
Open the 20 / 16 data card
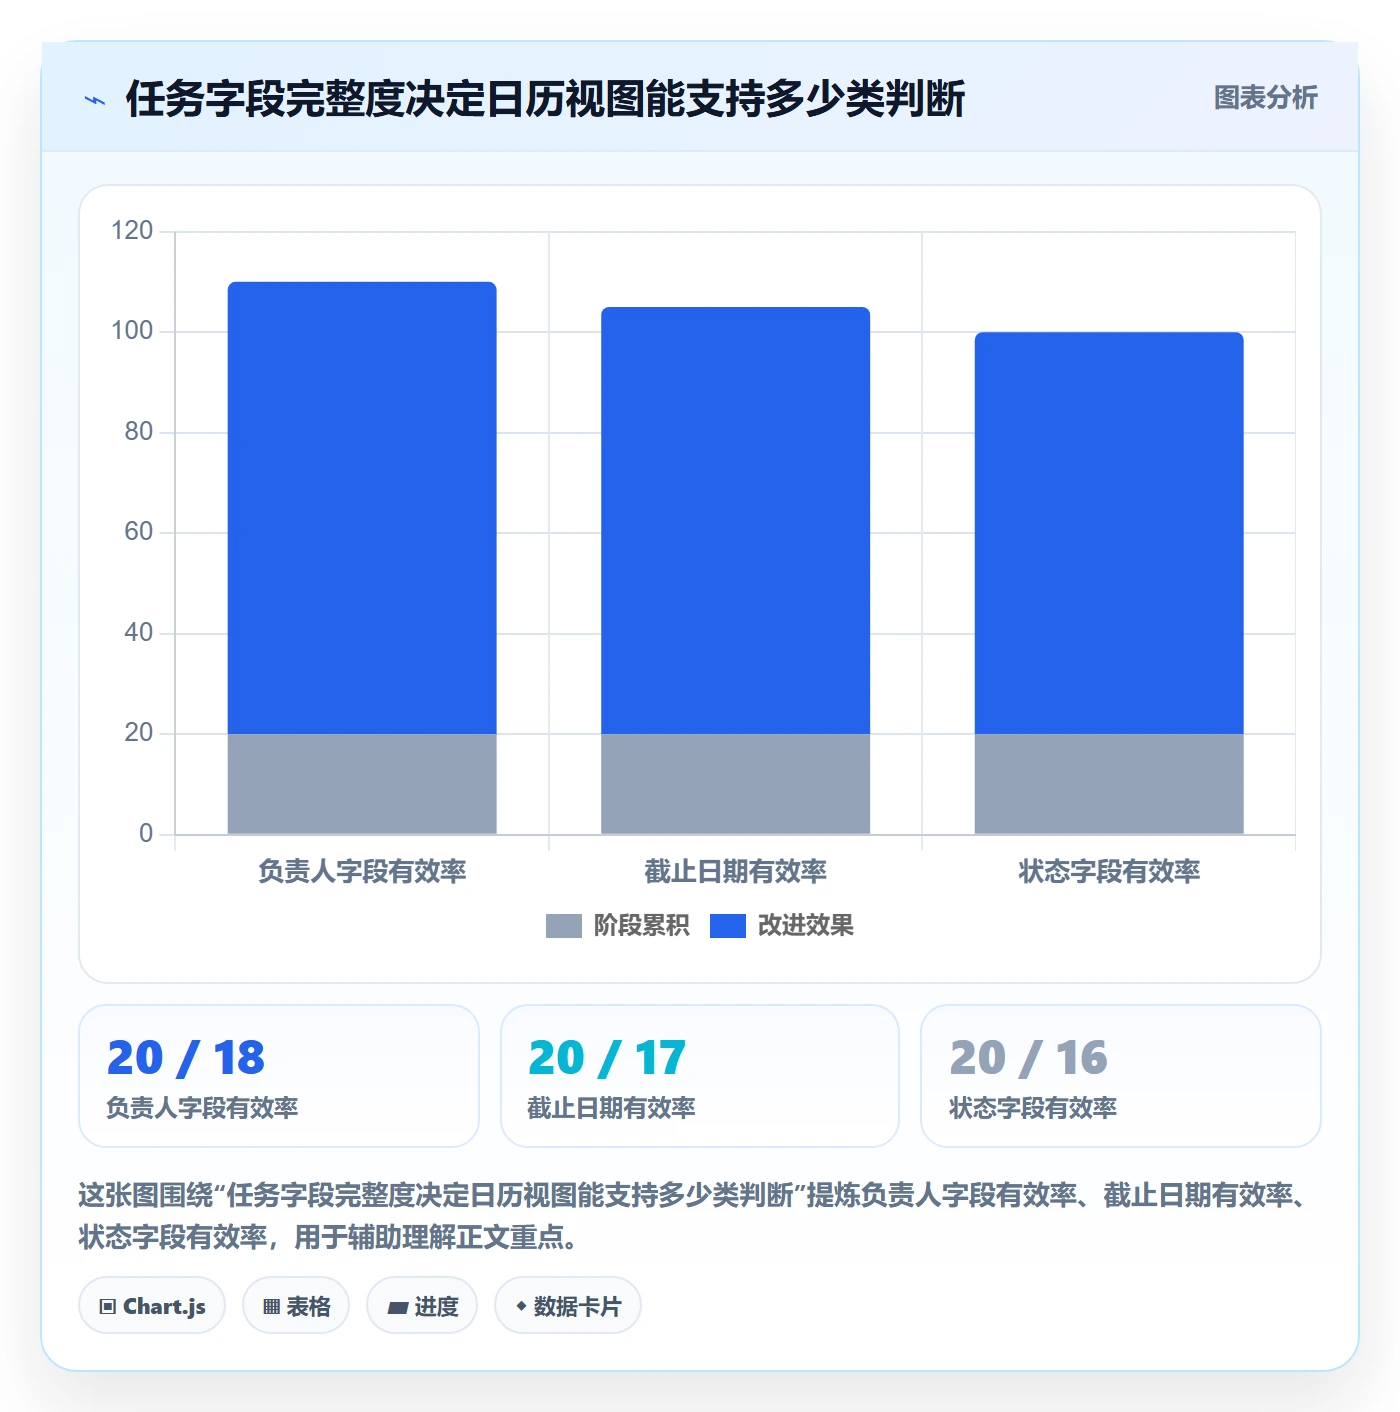coord(1121,1076)
